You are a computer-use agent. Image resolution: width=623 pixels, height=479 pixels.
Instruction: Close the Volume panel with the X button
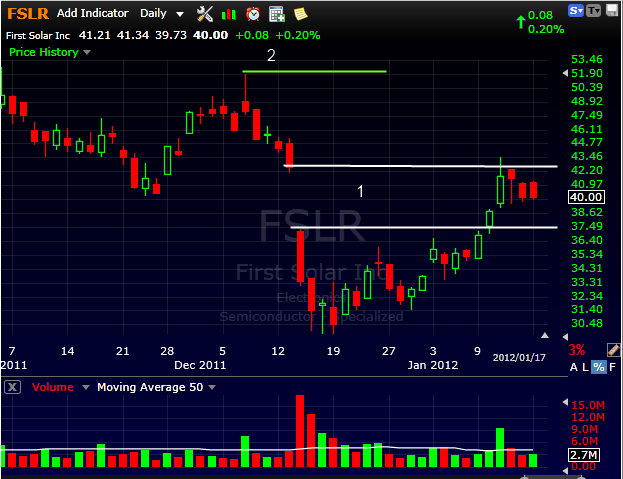click(12, 387)
